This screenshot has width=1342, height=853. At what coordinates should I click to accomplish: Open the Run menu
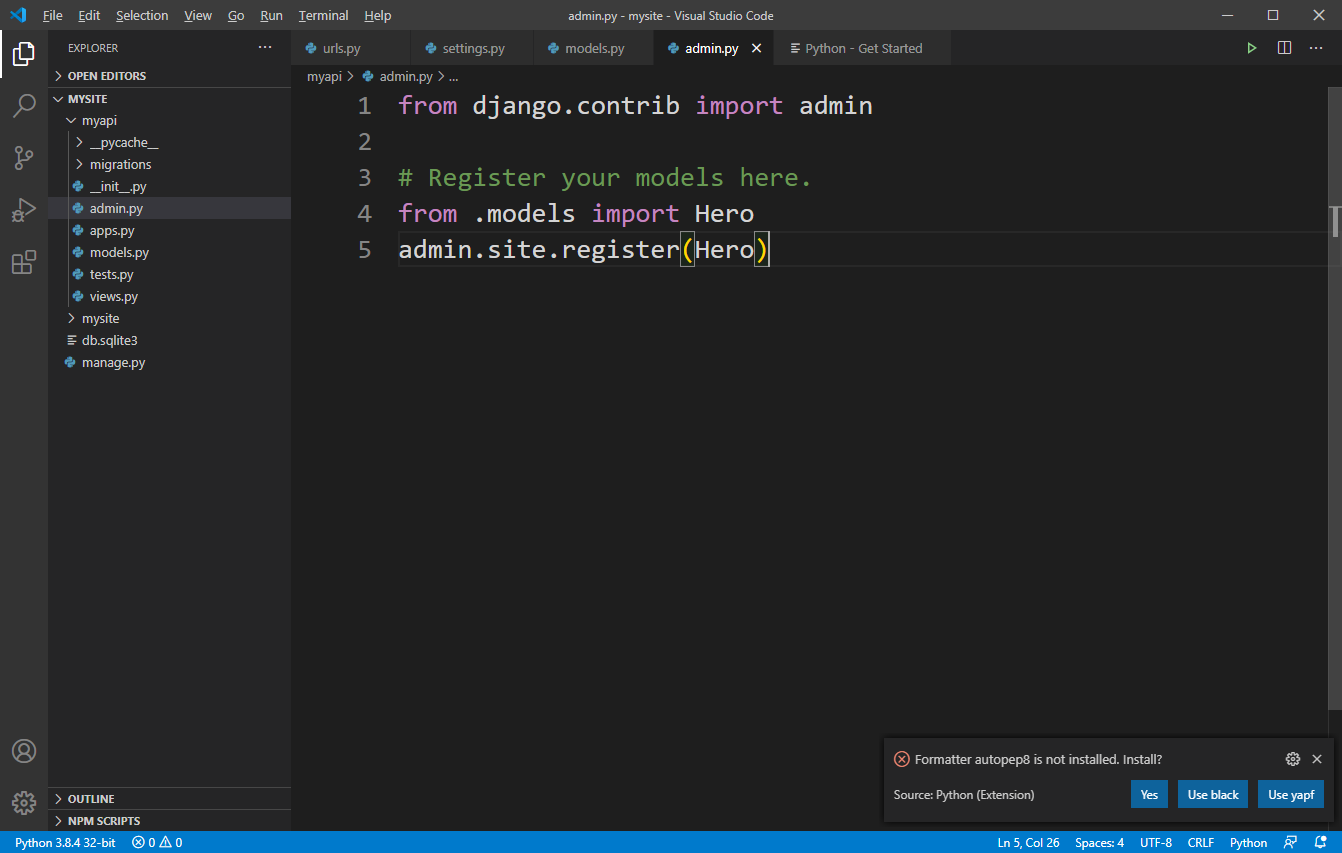click(x=271, y=15)
